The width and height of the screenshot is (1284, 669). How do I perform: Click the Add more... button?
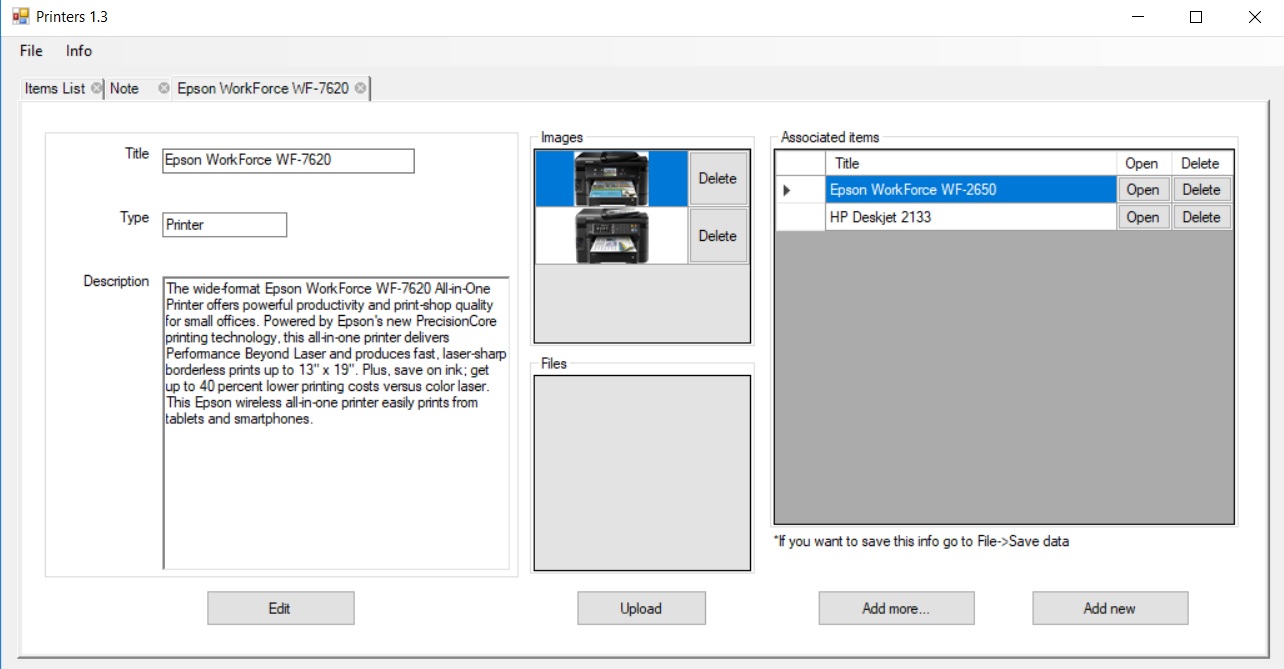pyautogui.click(x=896, y=608)
